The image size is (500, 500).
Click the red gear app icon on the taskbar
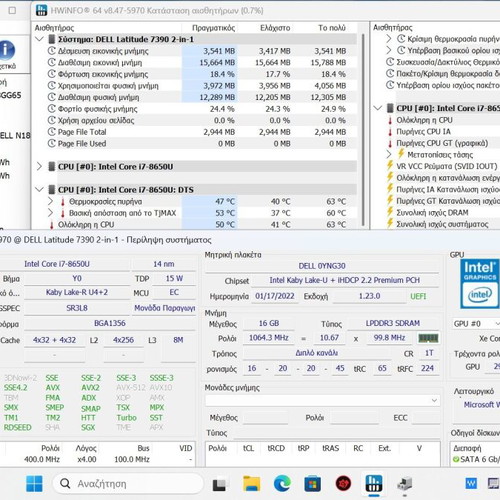pyautogui.click(x=343, y=484)
